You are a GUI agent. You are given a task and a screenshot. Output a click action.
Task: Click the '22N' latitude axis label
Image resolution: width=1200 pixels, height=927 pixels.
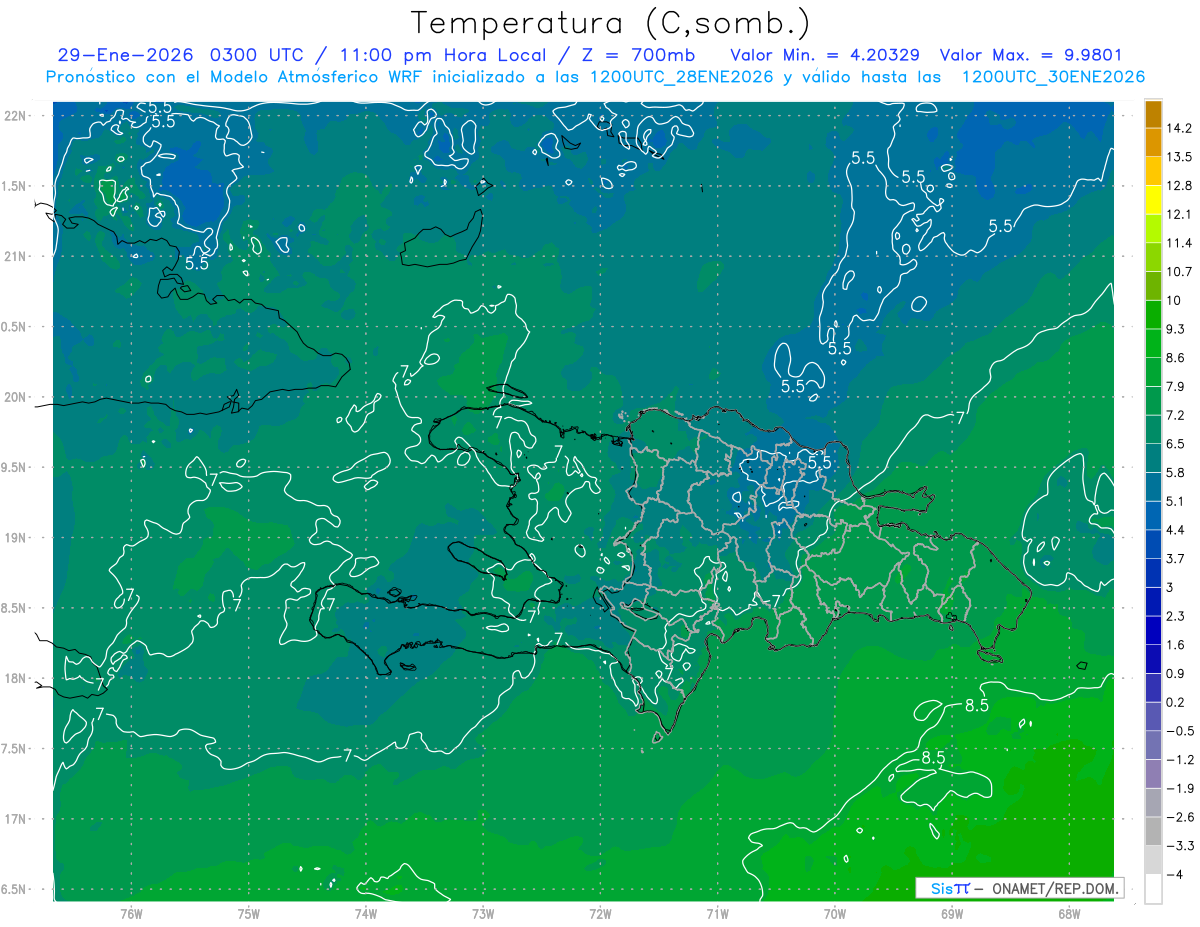pyautogui.click(x=15, y=116)
